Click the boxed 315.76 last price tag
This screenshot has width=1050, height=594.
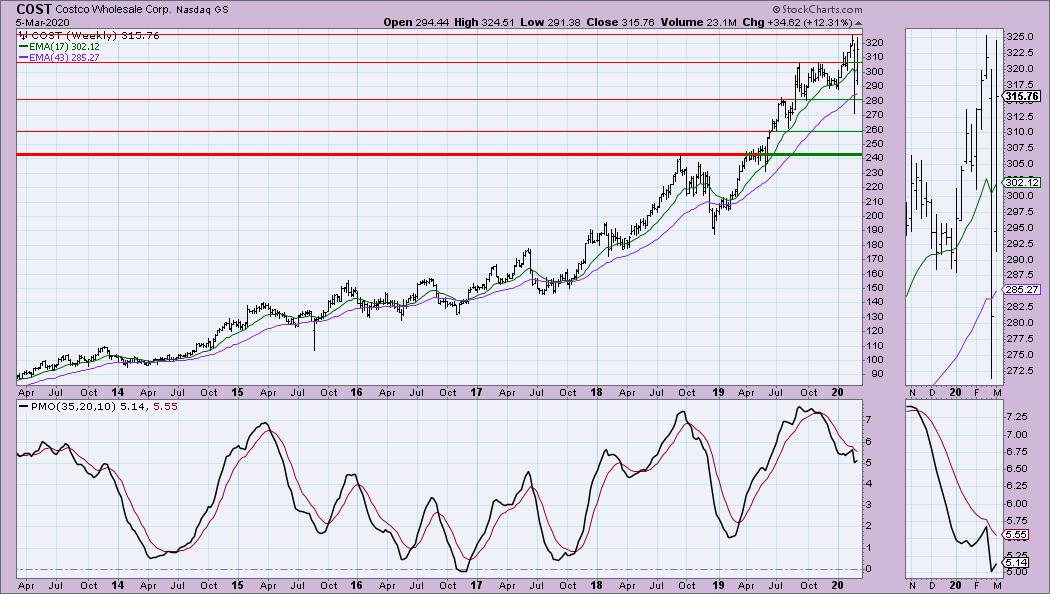(1022, 96)
